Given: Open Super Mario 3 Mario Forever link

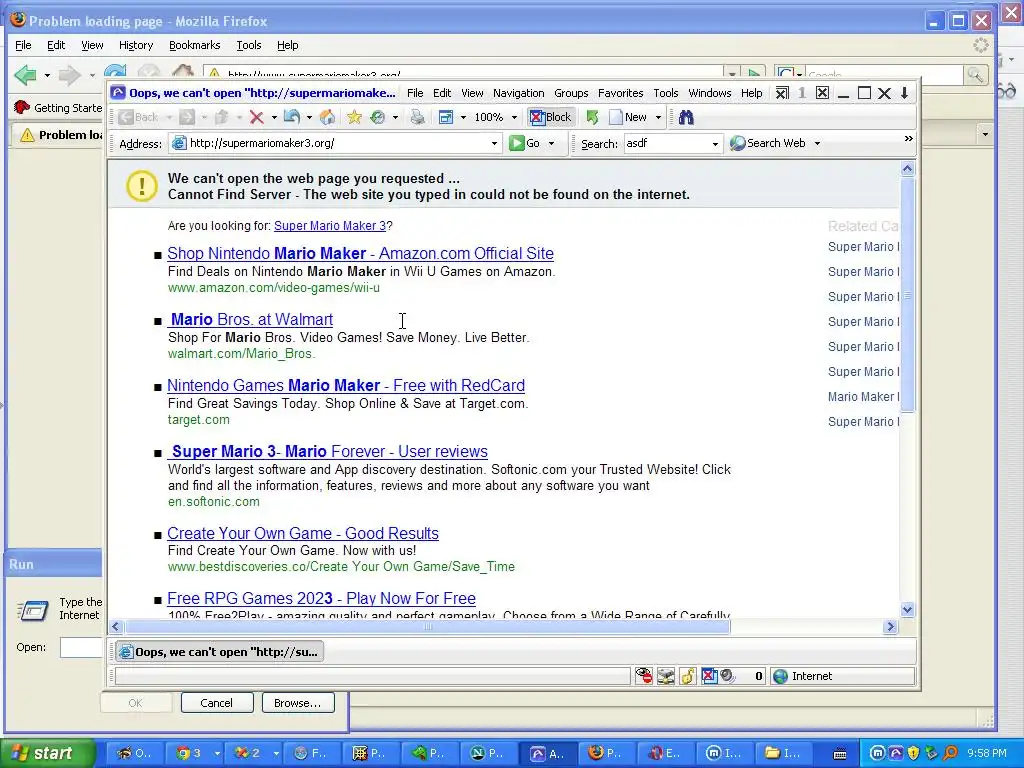Looking at the screenshot, I should 328,451.
